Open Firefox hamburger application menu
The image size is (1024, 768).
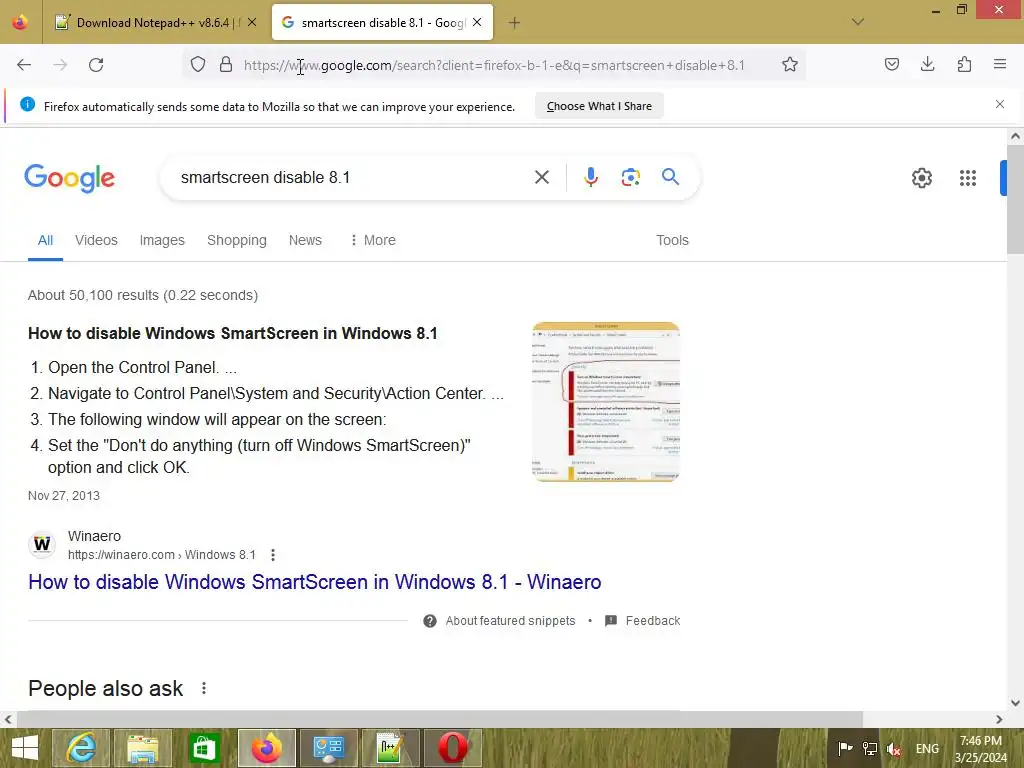tap(1000, 64)
